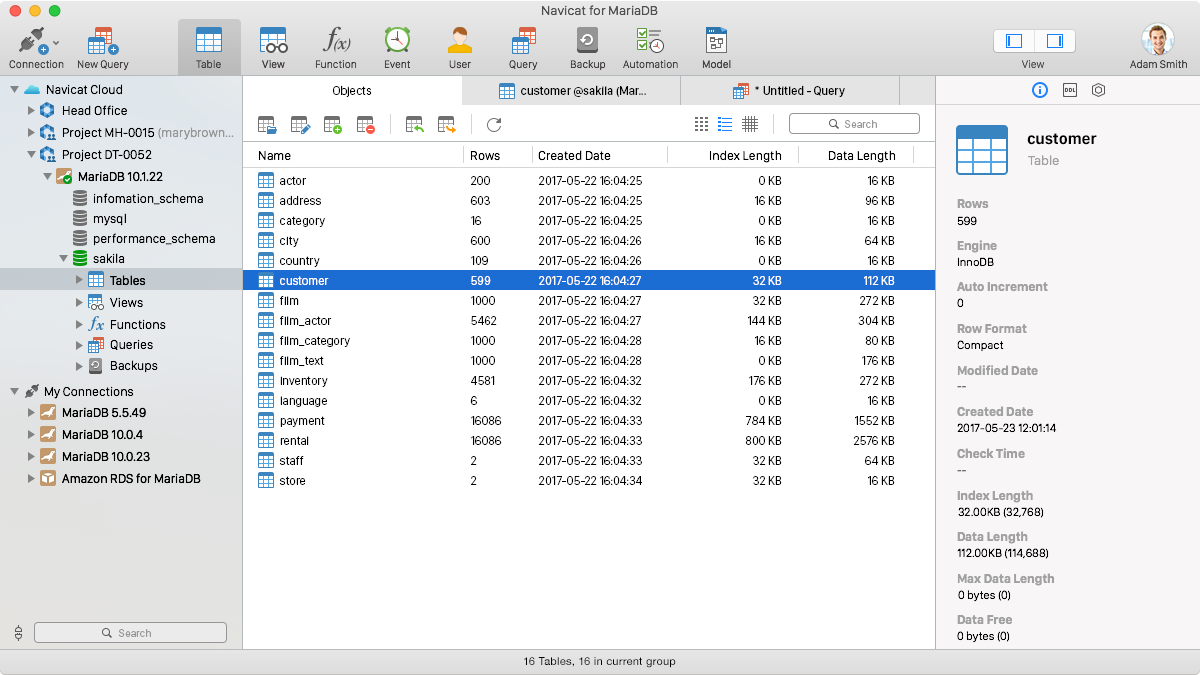1200x675 pixels.
Task: Click the Delete Table red minus icon
Action: point(366,125)
